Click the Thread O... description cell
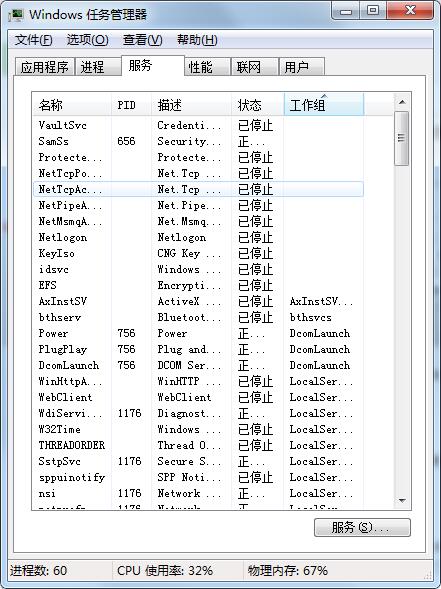Viewport: 441px width, 589px height. 189,445
